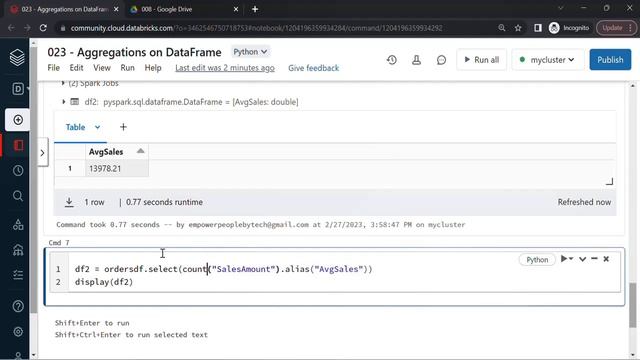Open the Compute cluster icon in sidebar
The image size is (640, 360).
tap(18, 249)
